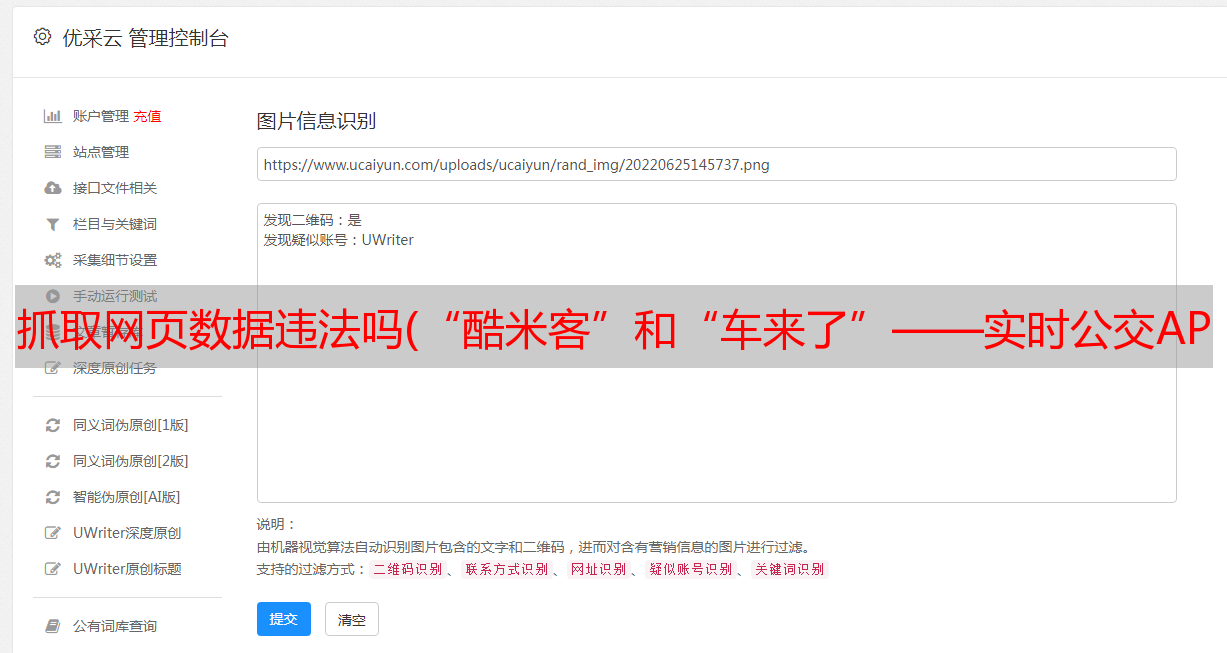This screenshot has width=1227, height=653.
Task: Click the funnel icon for 栏目与关键词
Action: [x=53, y=224]
